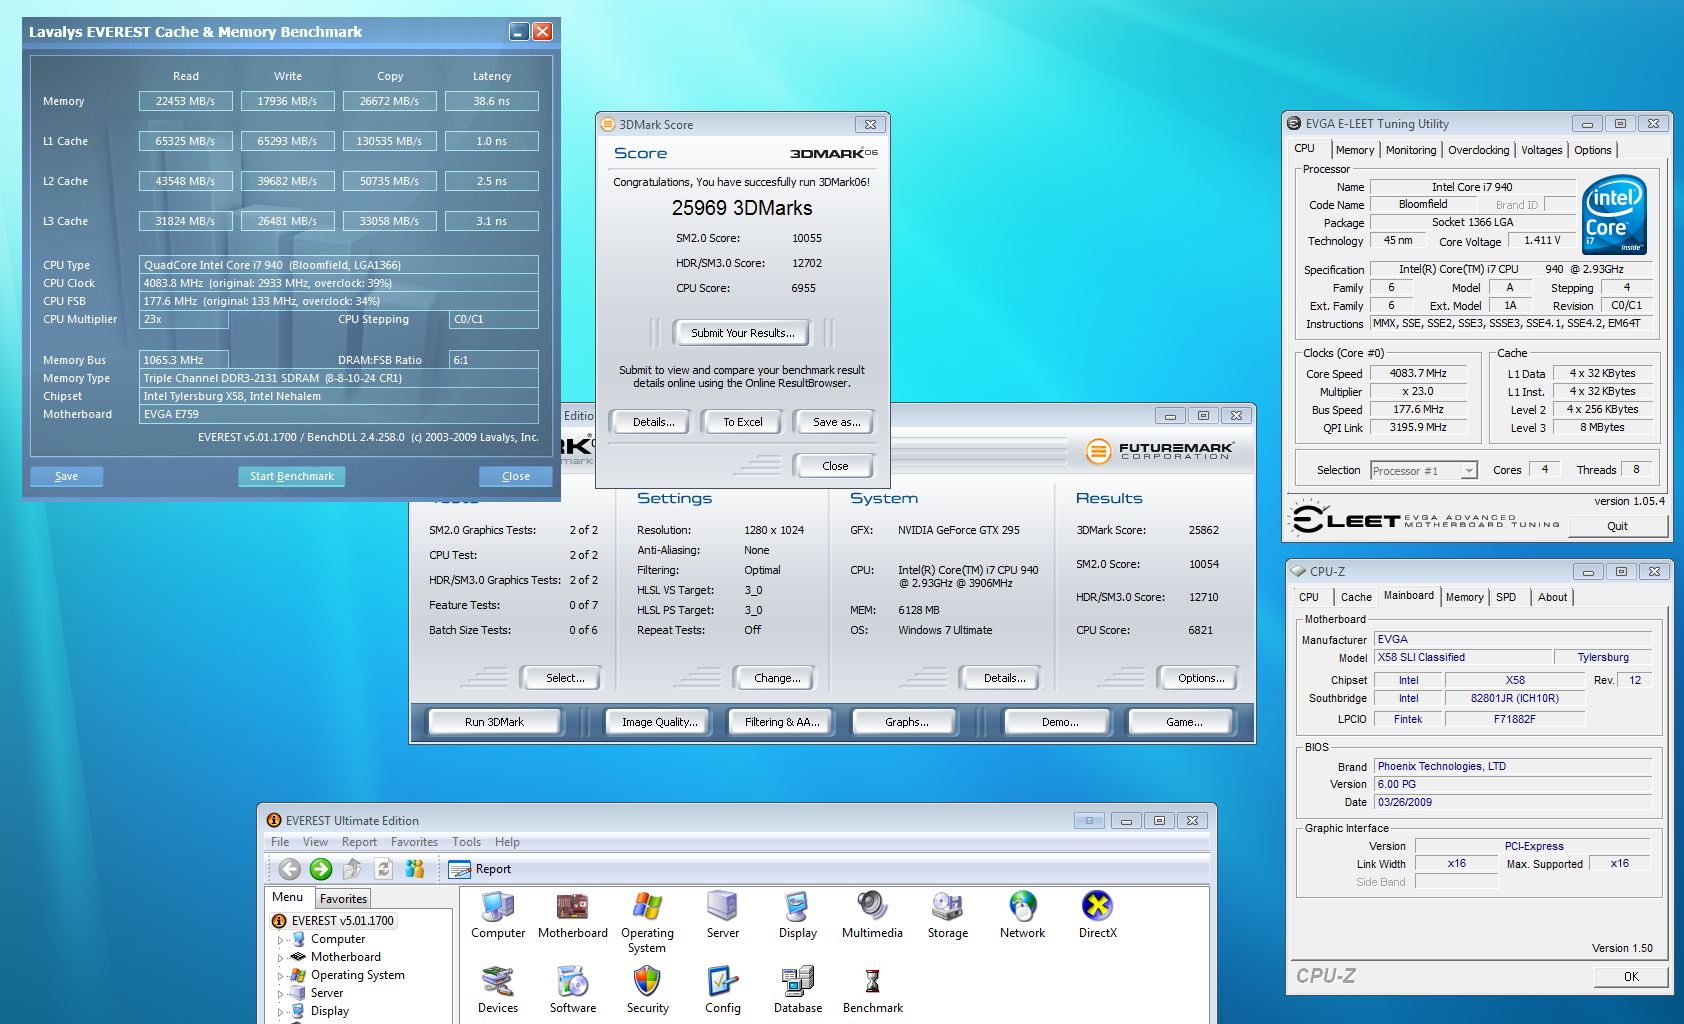
Task: Click Image Quality... button in 3DMark06
Action: 660,722
